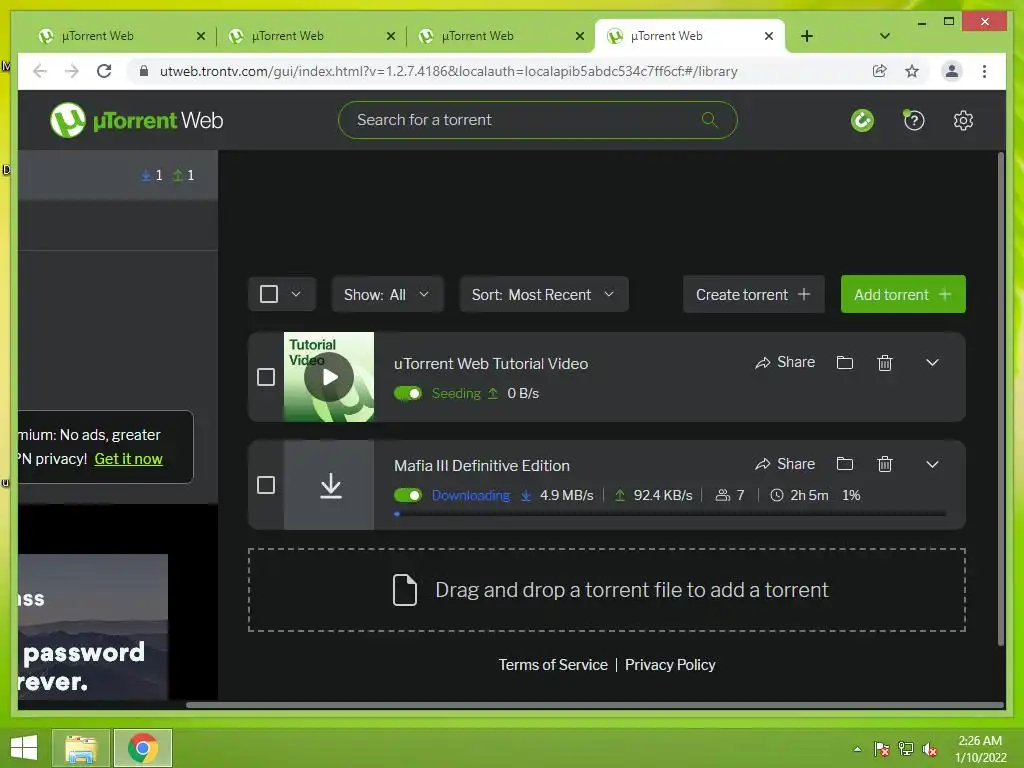Open File Explorer from the taskbar
This screenshot has width=1024, height=768.
coord(81,748)
